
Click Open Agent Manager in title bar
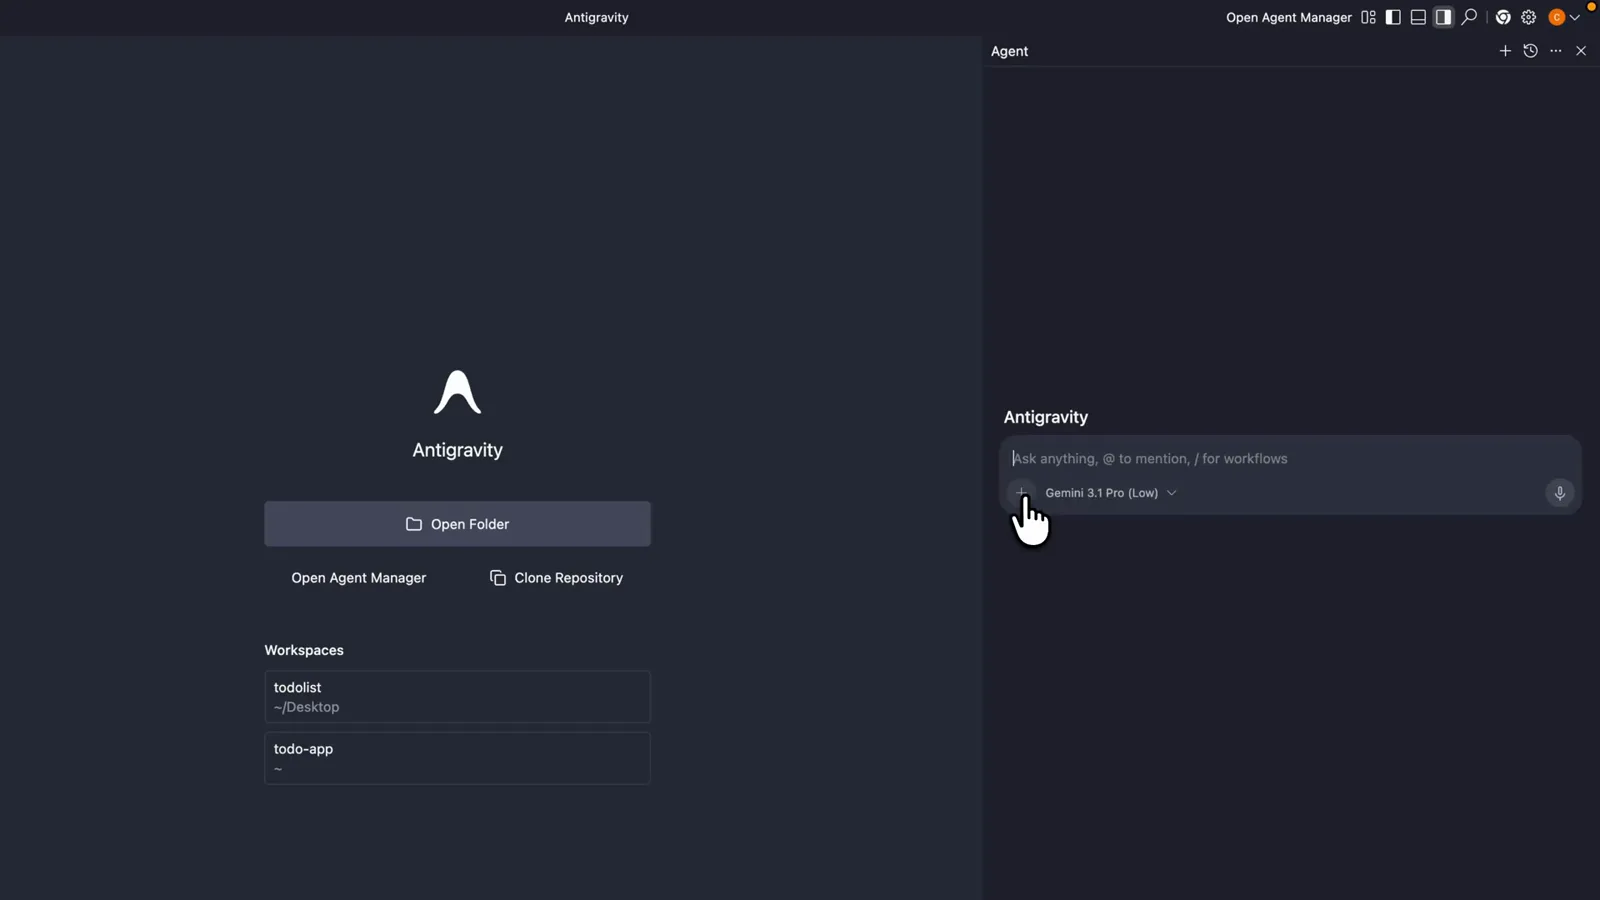coord(1288,17)
